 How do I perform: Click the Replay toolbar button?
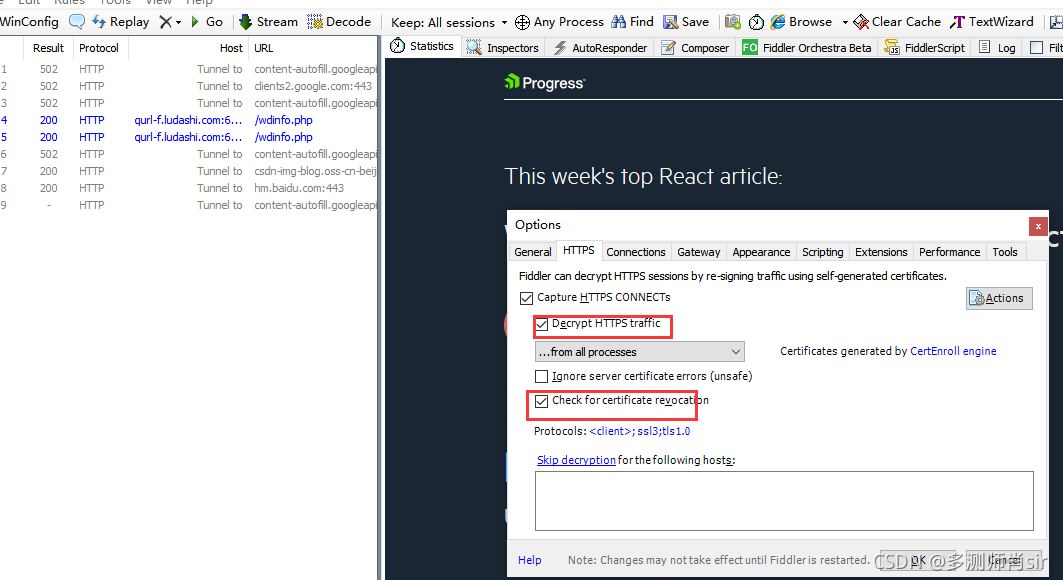click(121, 22)
